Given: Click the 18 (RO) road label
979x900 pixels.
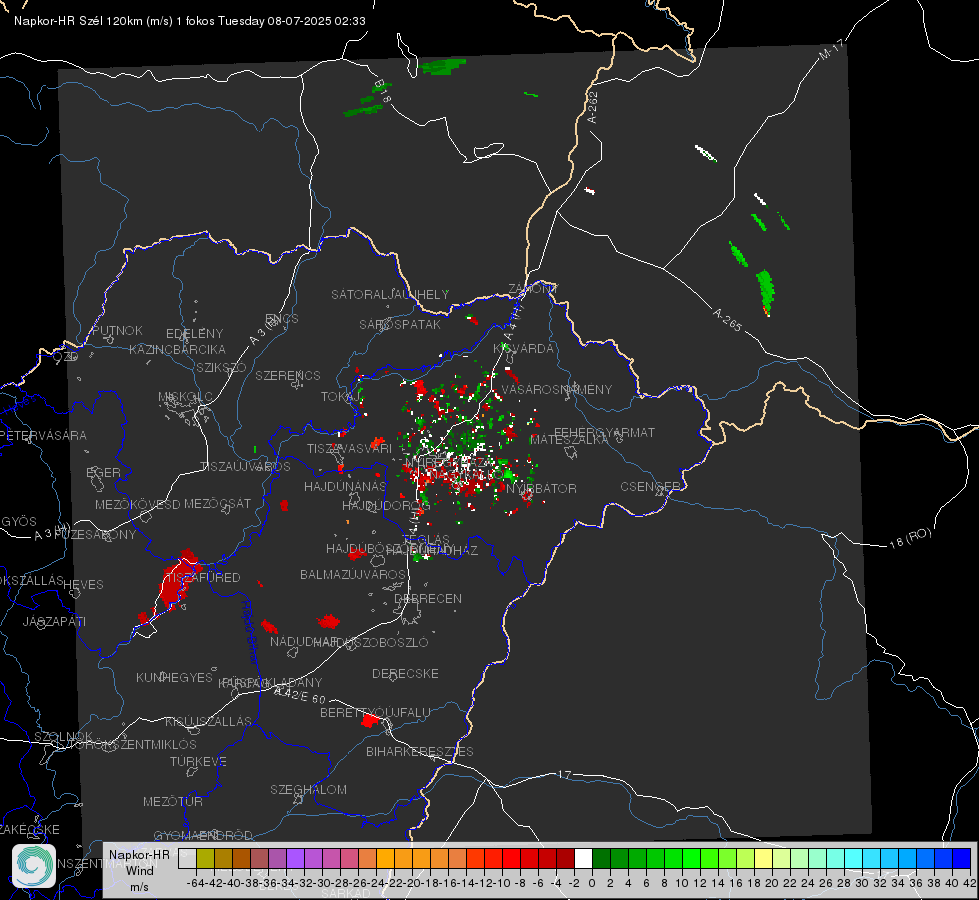Looking at the screenshot, I should tap(910, 538).
